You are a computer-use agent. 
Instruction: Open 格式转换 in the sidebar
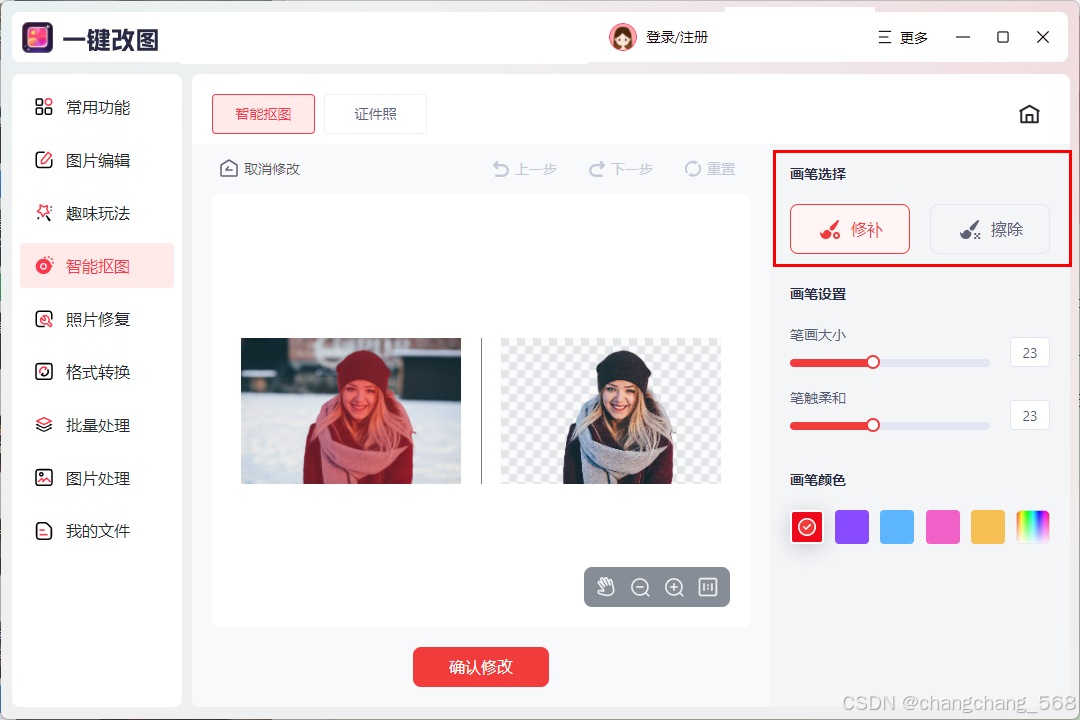(x=96, y=372)
